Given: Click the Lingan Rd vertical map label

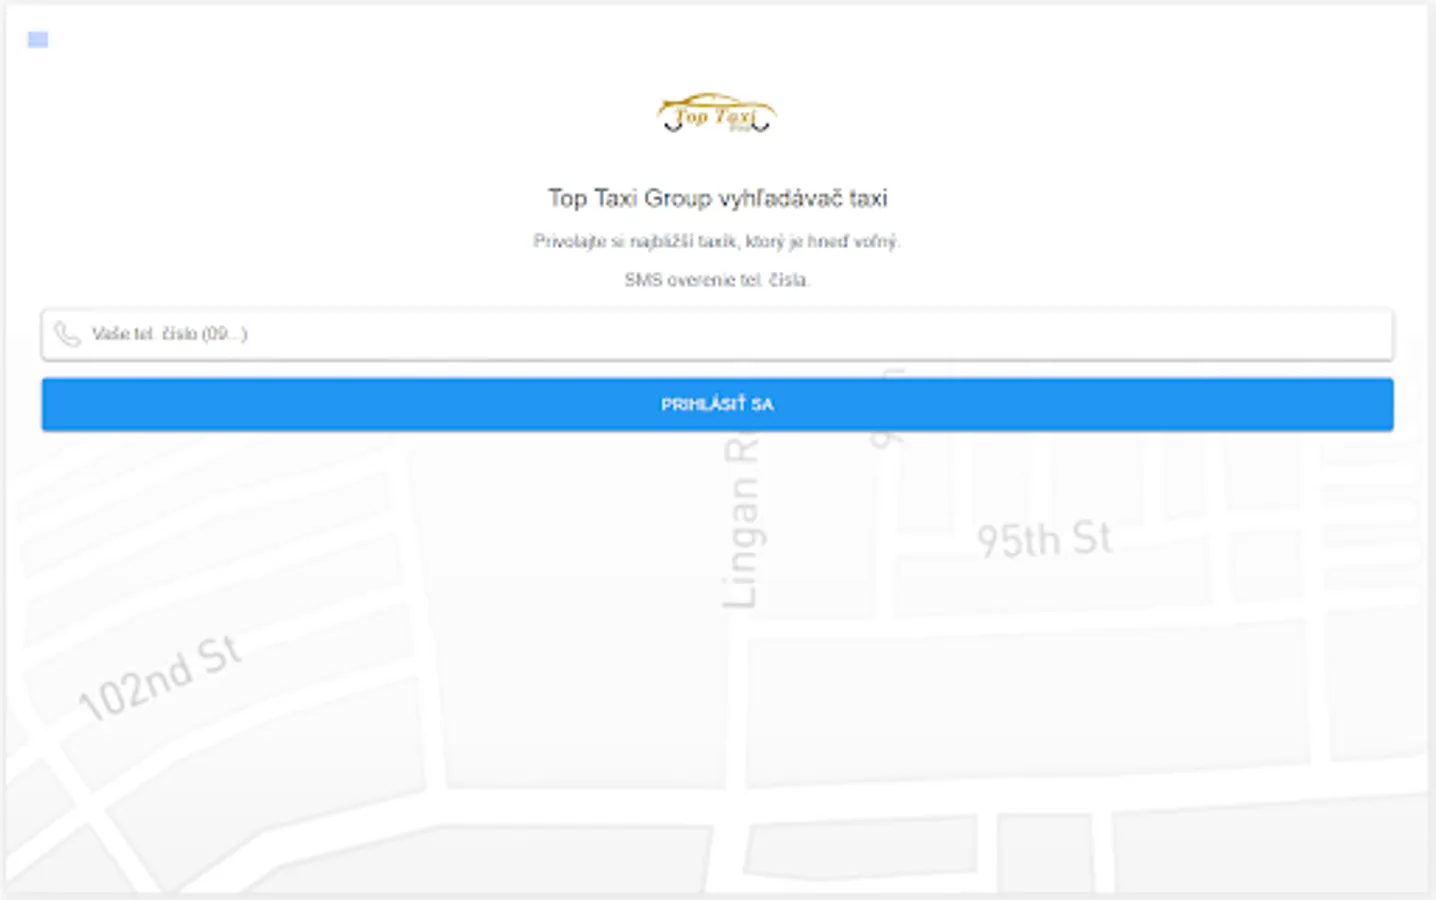Looking at the screenshot, I should click(x=741, y=522).
